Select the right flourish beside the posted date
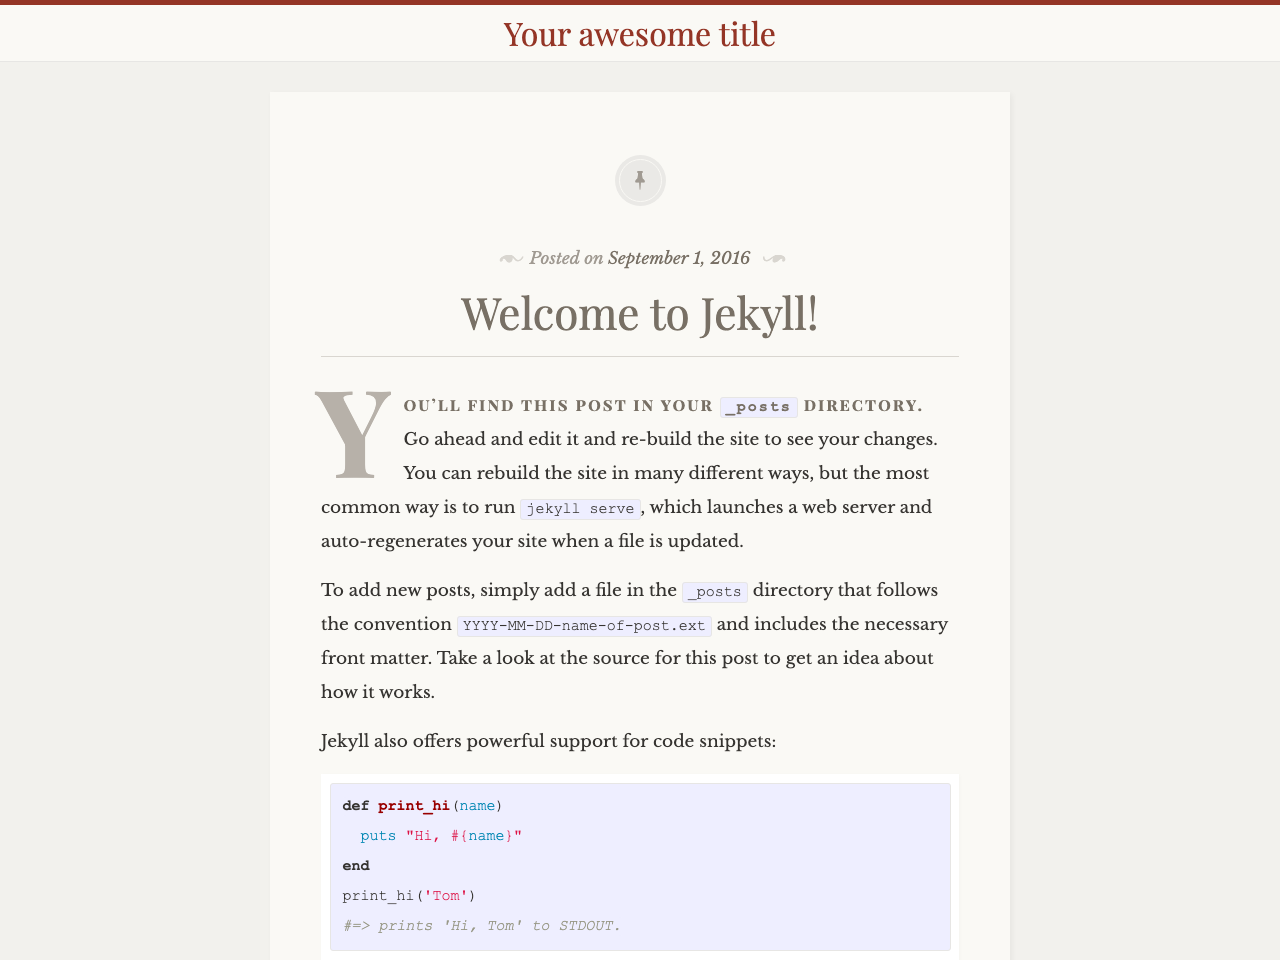 (x=773, y=258)
